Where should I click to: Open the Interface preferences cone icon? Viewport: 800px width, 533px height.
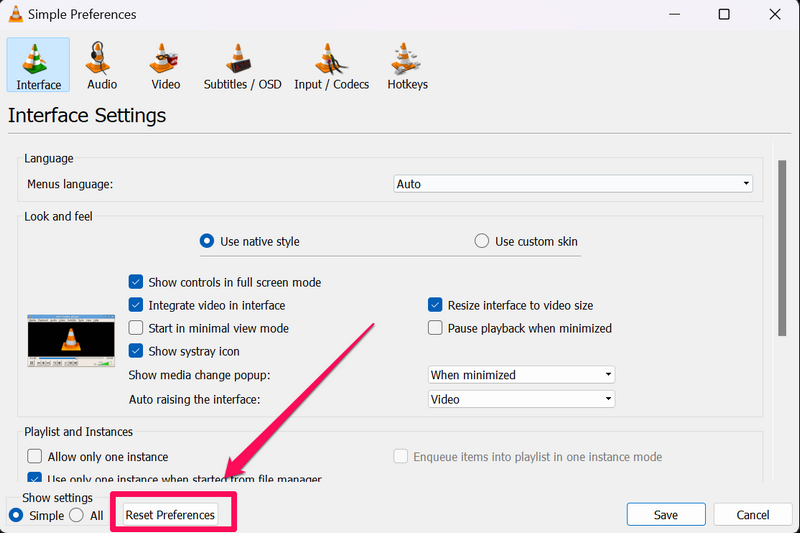coord(38,60)
